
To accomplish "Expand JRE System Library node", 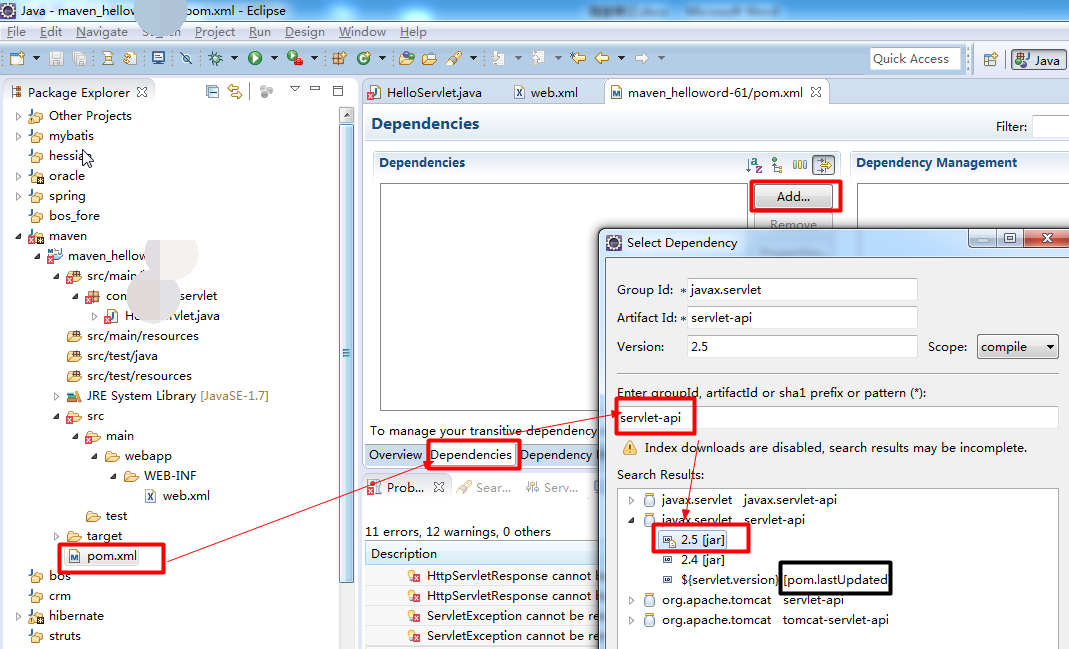I will click(x=57, y=396).
